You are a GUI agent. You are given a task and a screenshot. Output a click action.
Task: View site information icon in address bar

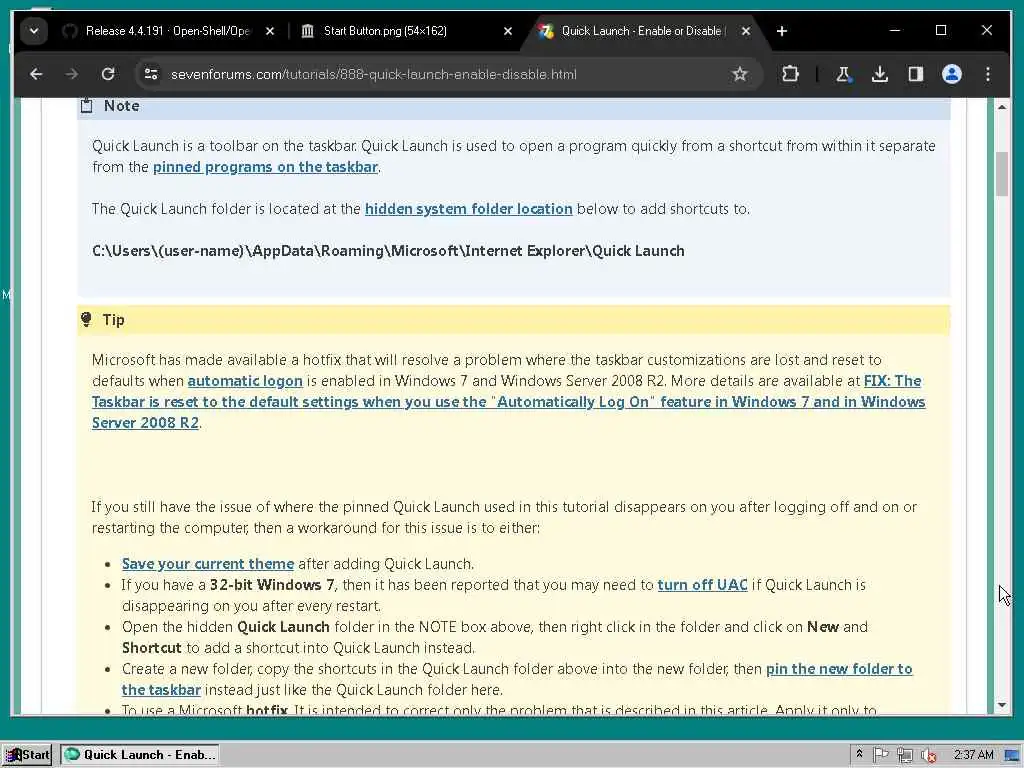pos(152,74)
